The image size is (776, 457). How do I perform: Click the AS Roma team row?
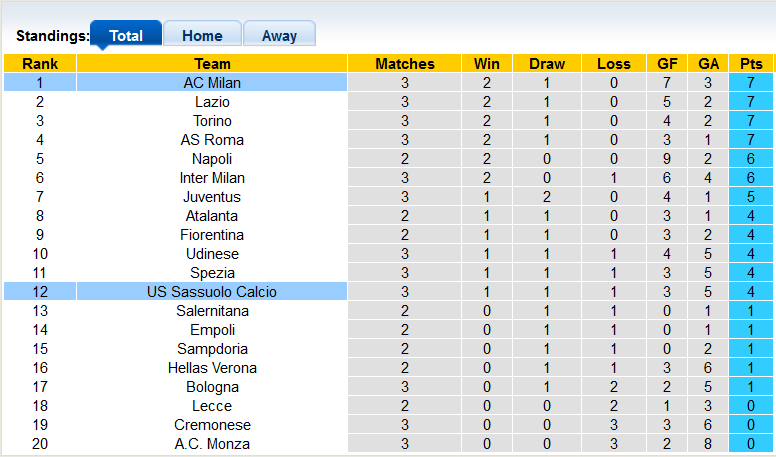coord(212,140)
